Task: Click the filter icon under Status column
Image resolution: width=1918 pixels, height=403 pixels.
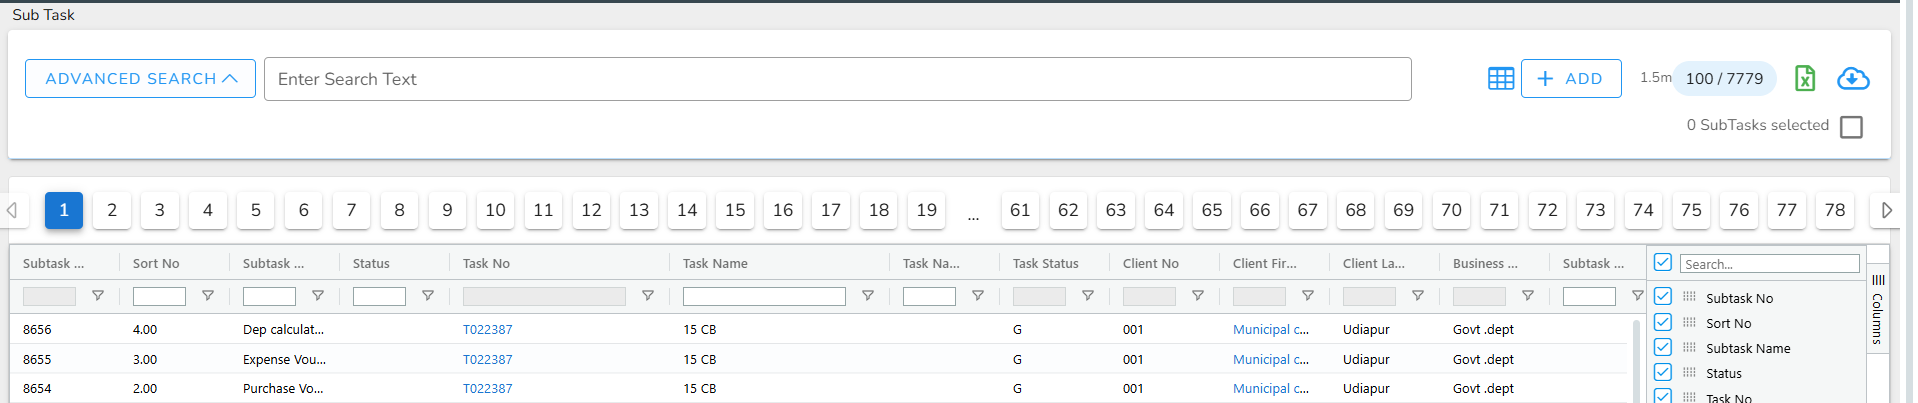Action: [x=428, y=296]
